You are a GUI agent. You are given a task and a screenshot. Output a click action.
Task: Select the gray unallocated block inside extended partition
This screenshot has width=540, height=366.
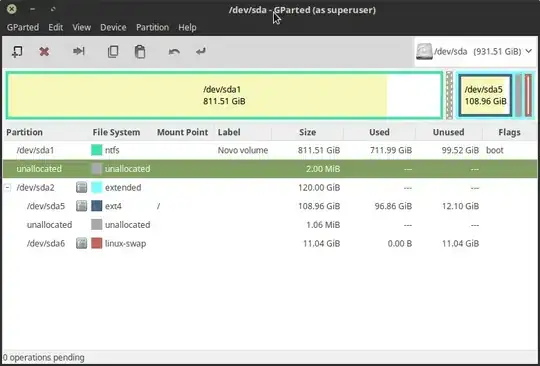point(518,95)
